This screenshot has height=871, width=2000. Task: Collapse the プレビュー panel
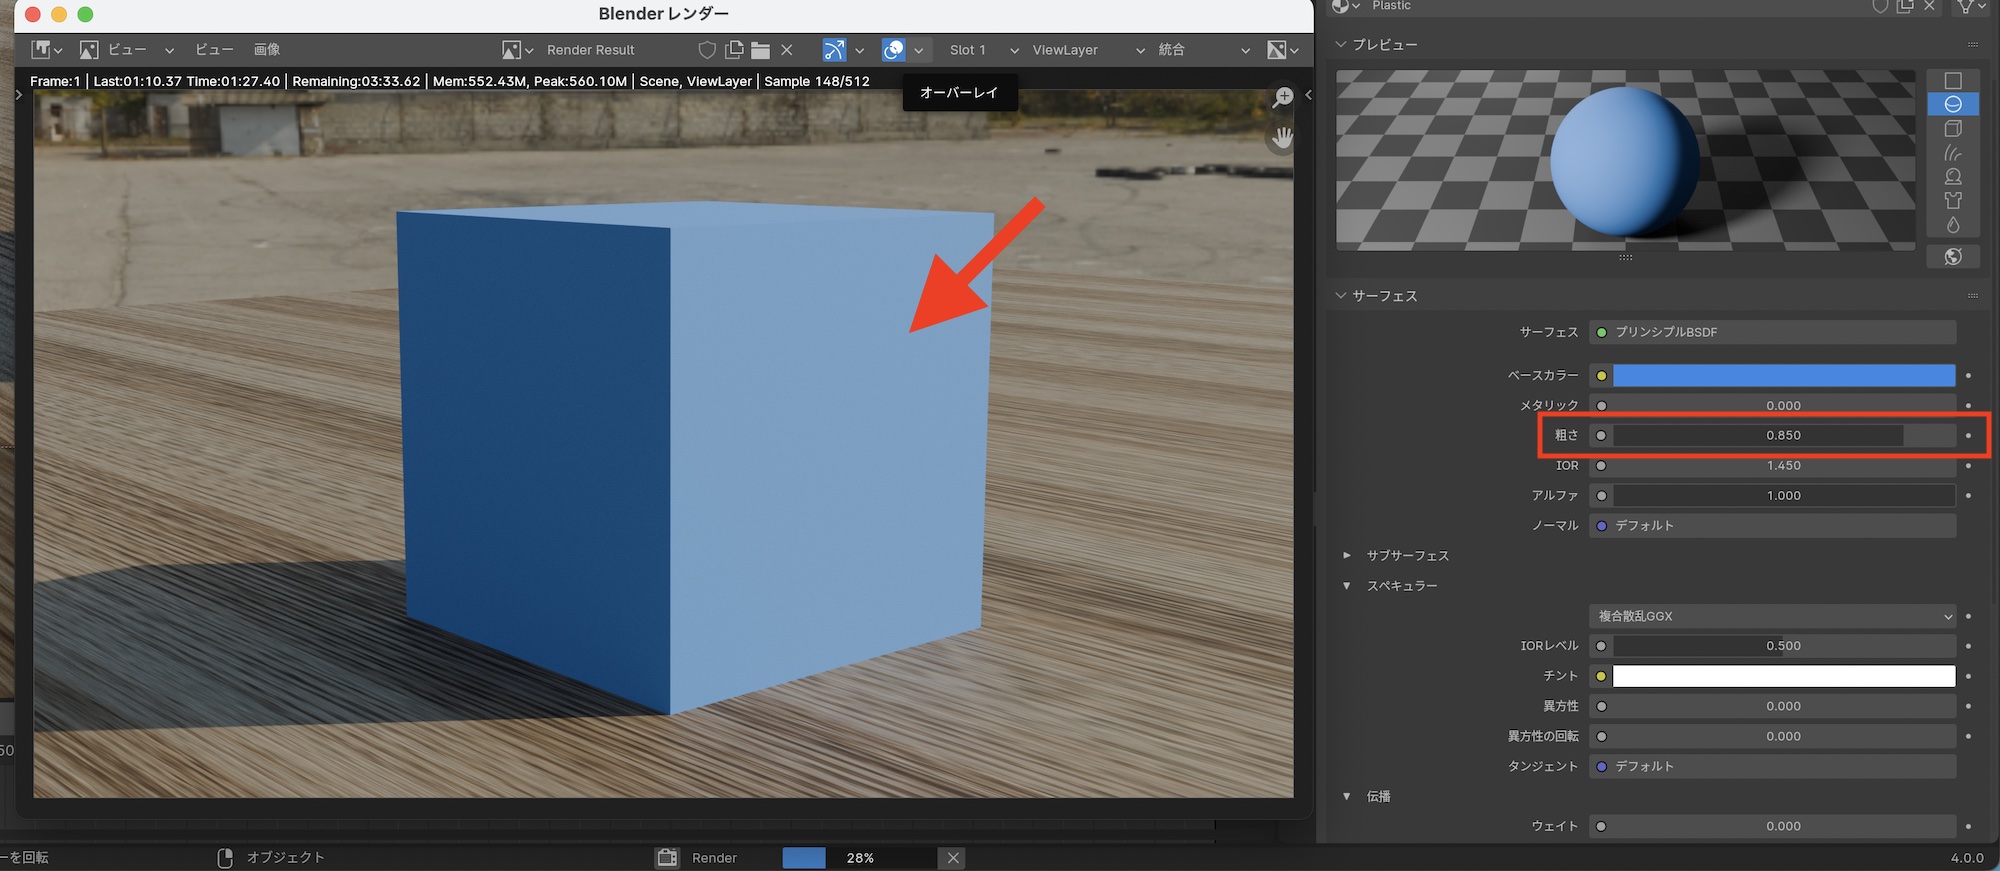[x=1341, y=45]
